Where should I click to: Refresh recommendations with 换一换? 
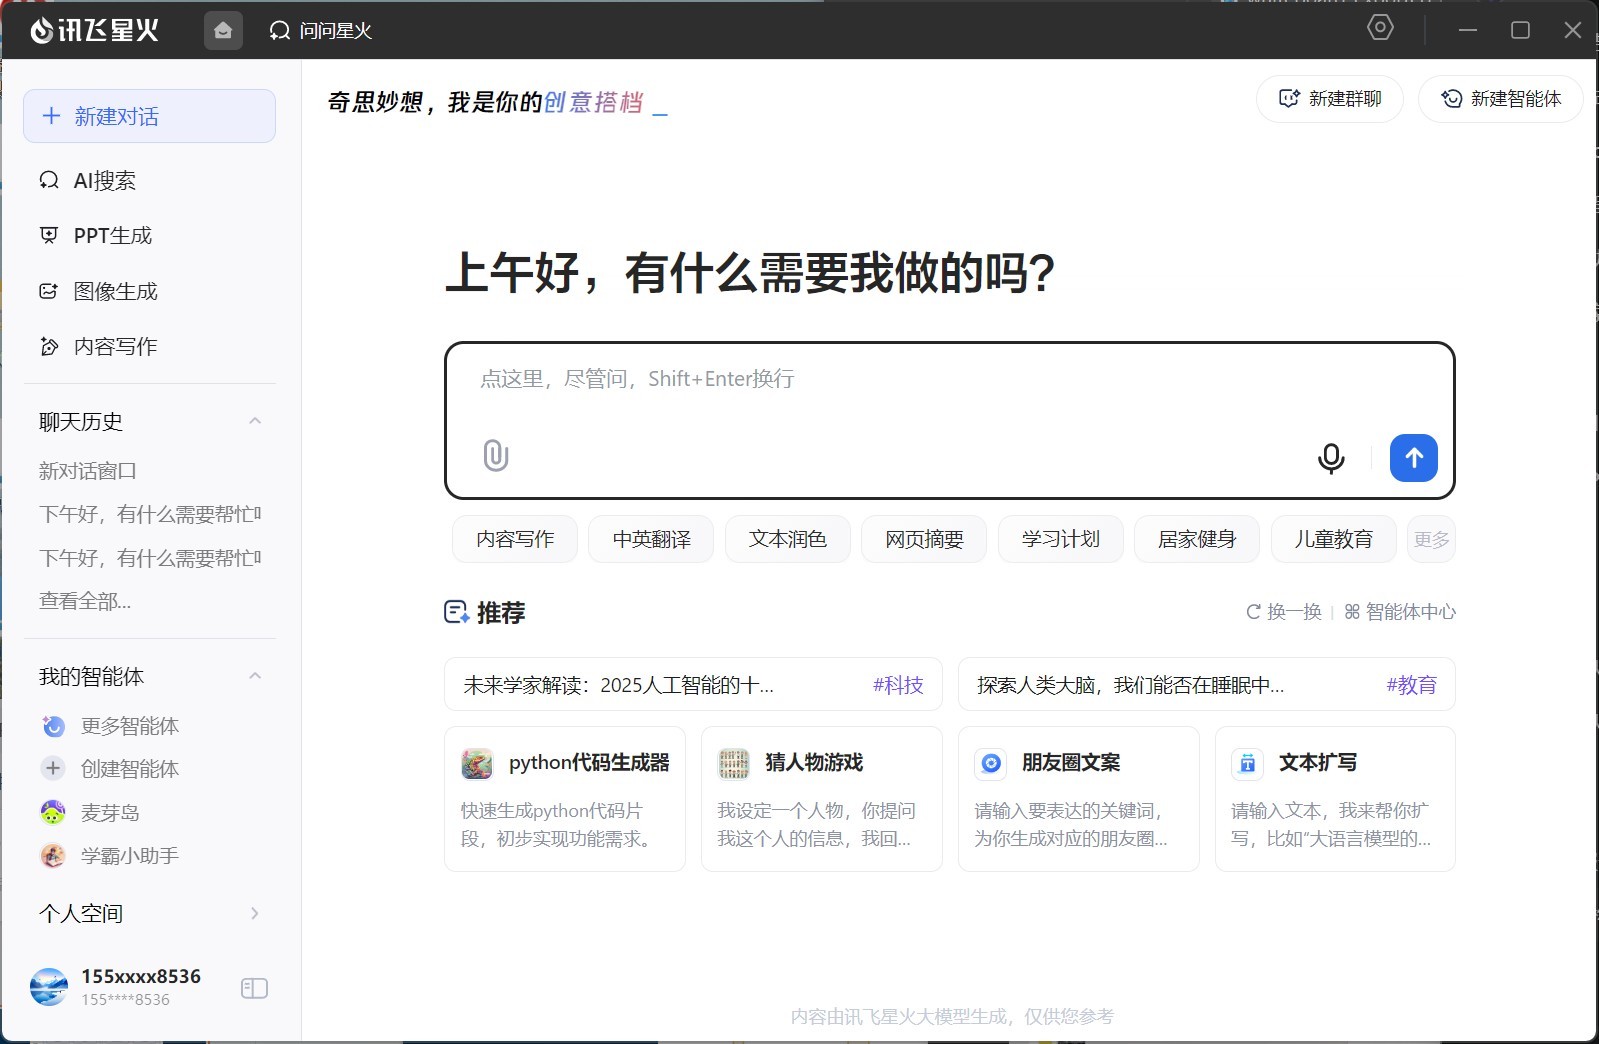tap(1284, 611)
